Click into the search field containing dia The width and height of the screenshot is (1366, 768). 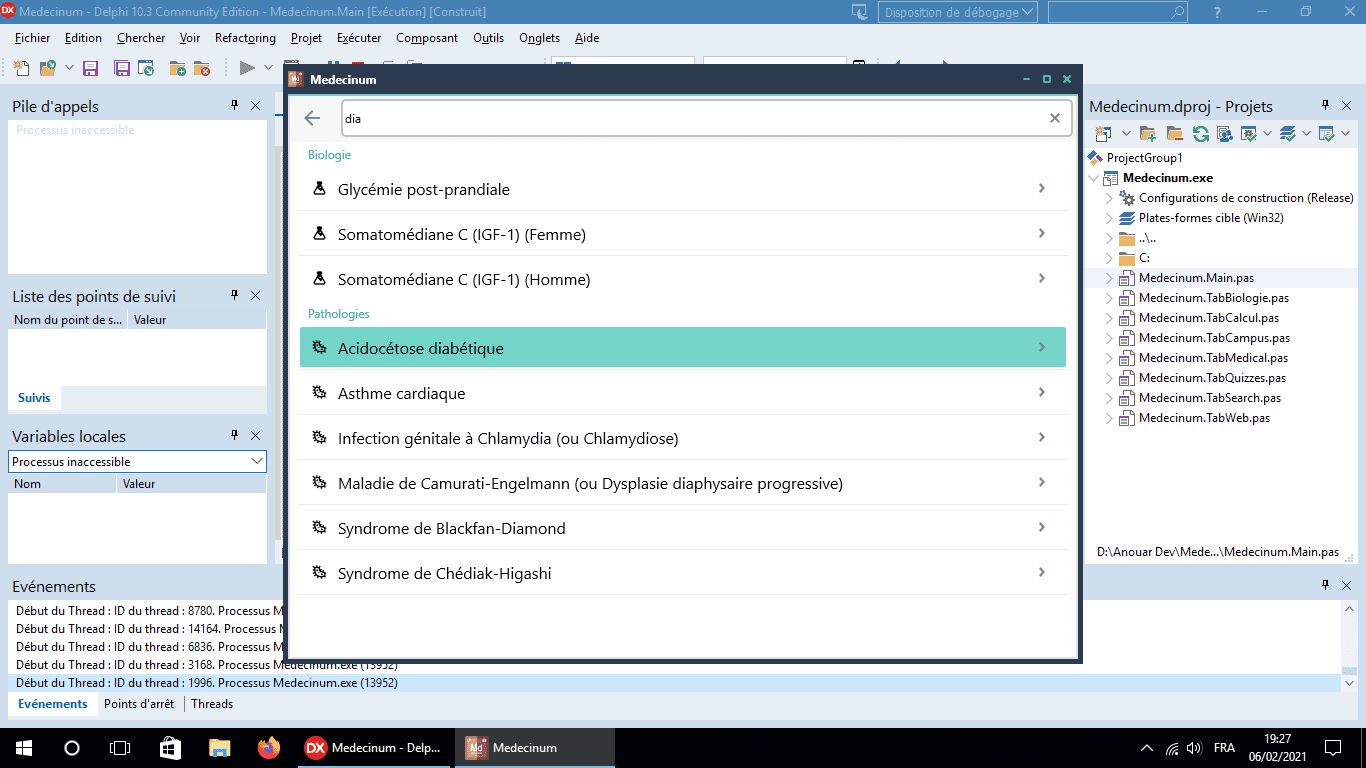coord(694,118)
